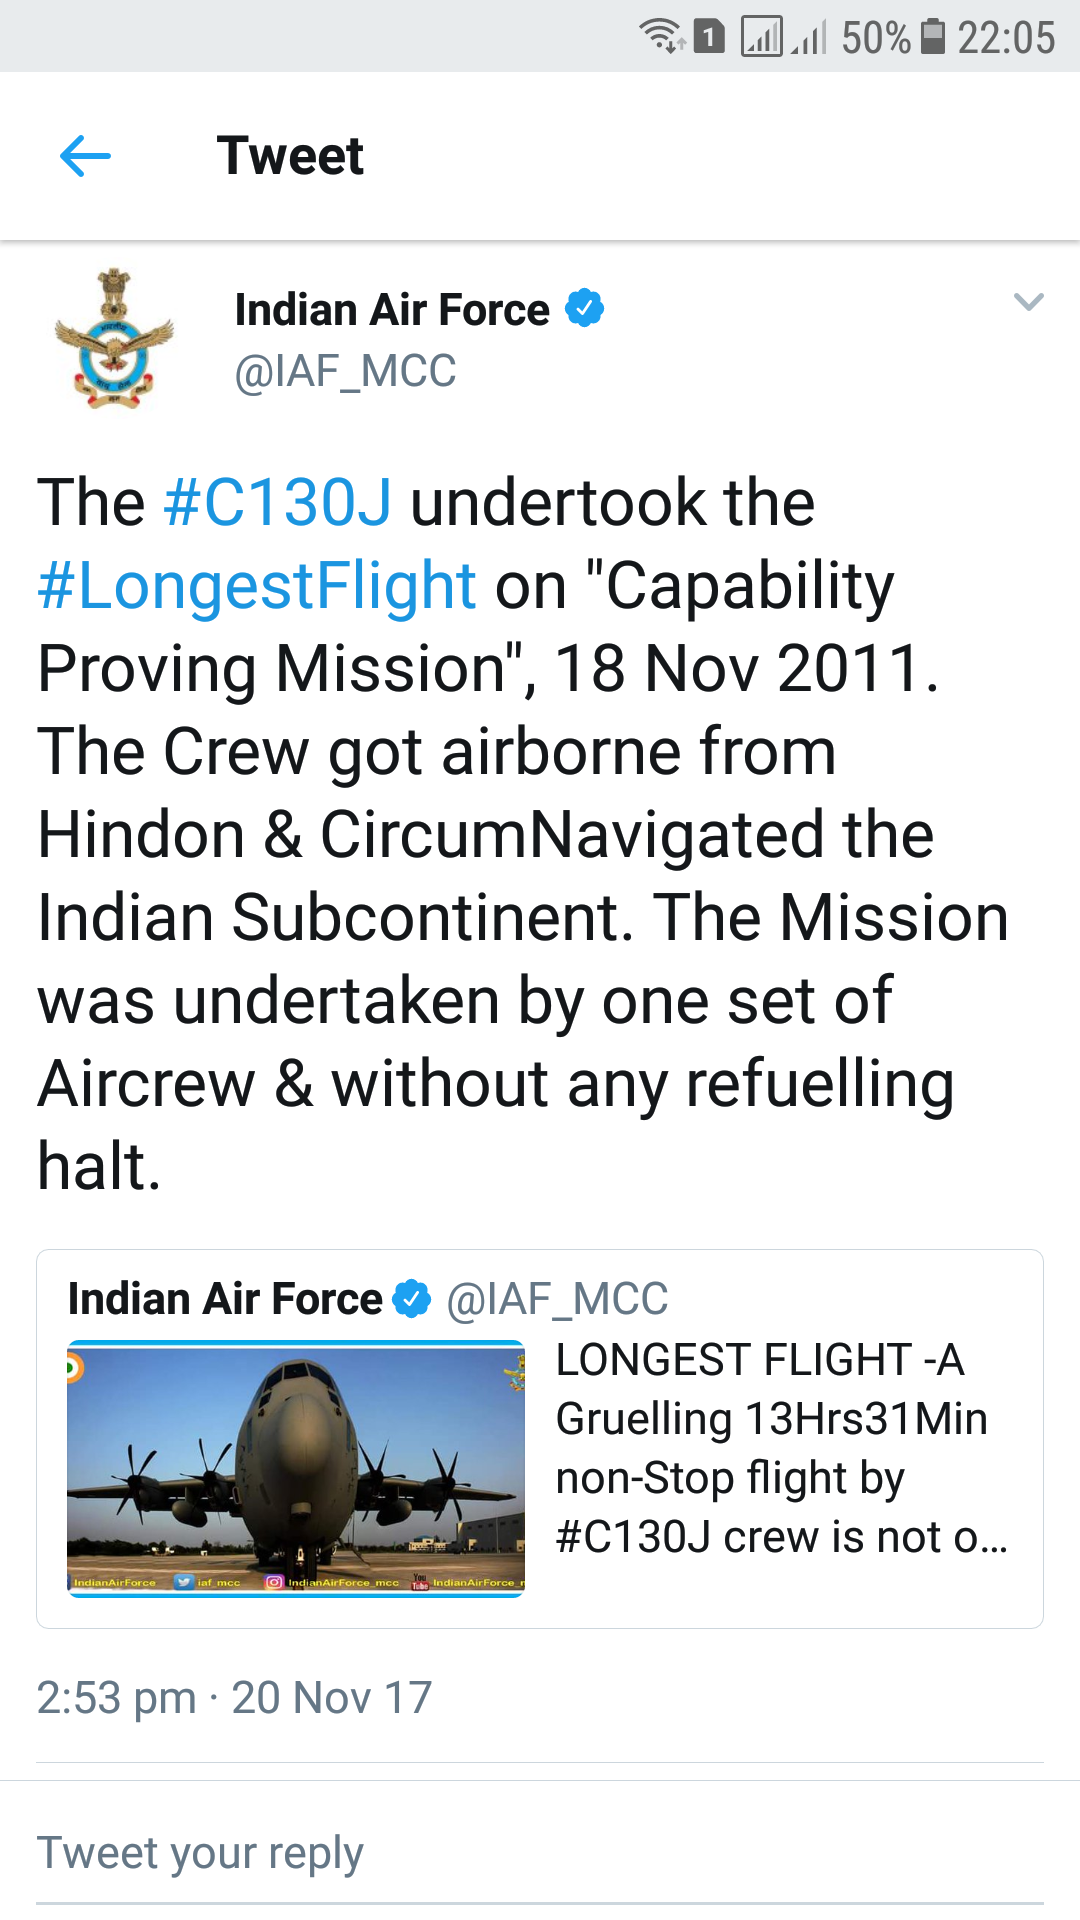Tap the Tweet header title
This screenshot has width=1080, height=1920.
pyautogui.click(x=290, y=156)
